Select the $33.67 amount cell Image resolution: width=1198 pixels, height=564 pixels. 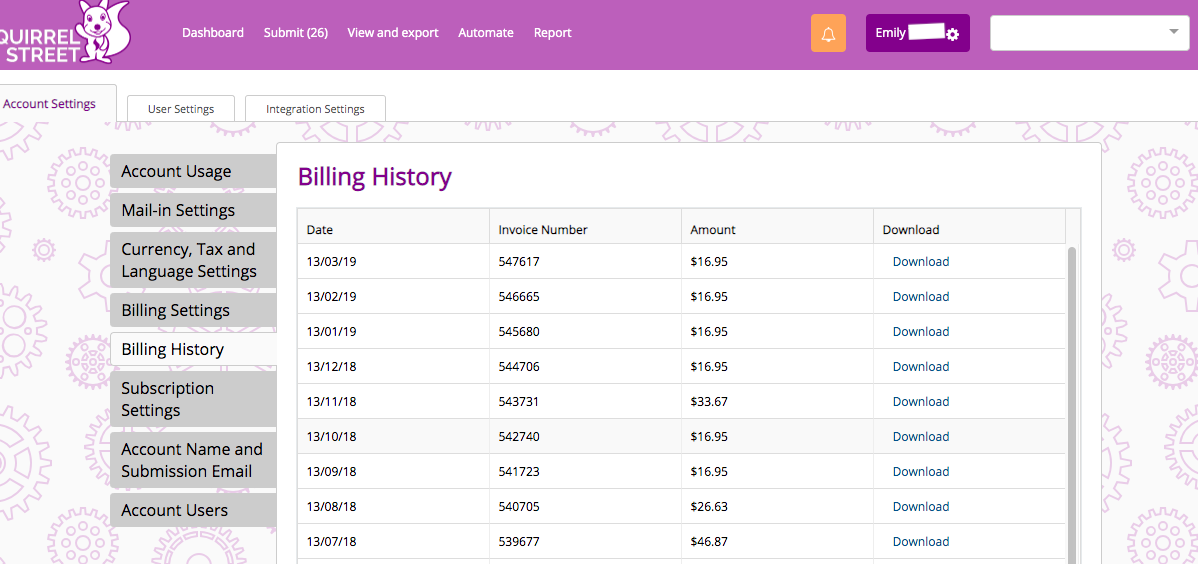[777, 402]
